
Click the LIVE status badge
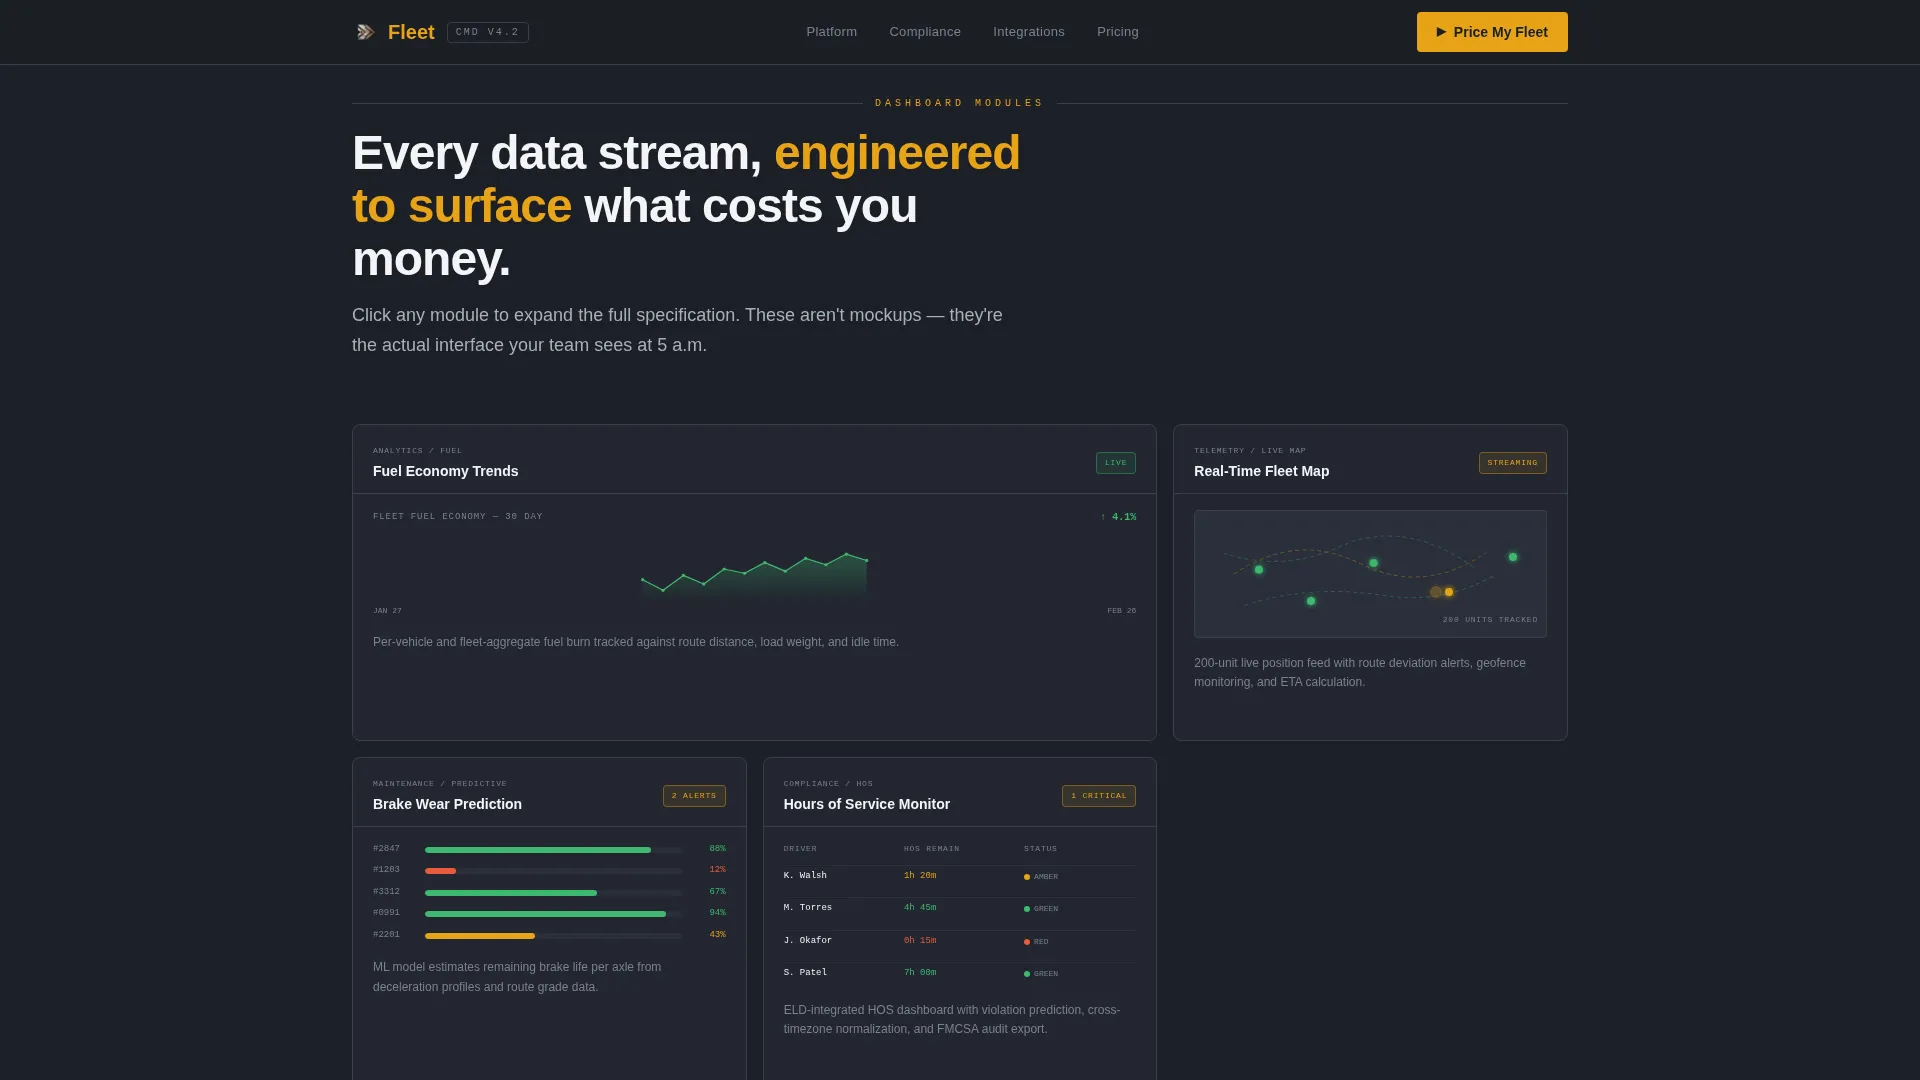[x=1116, y=463]
